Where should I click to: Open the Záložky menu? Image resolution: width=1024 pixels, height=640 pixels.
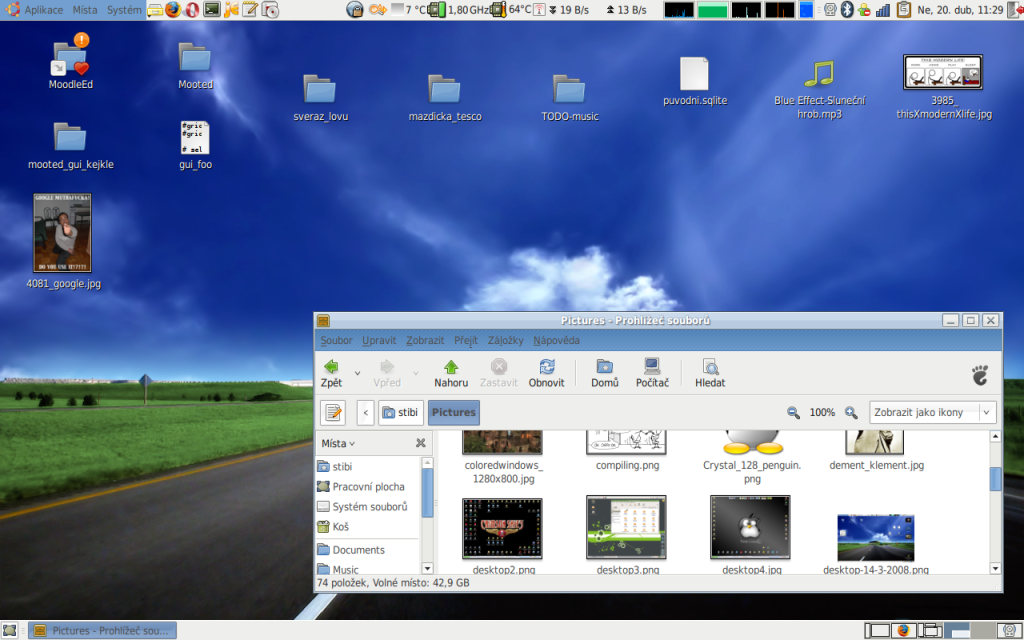505,340
